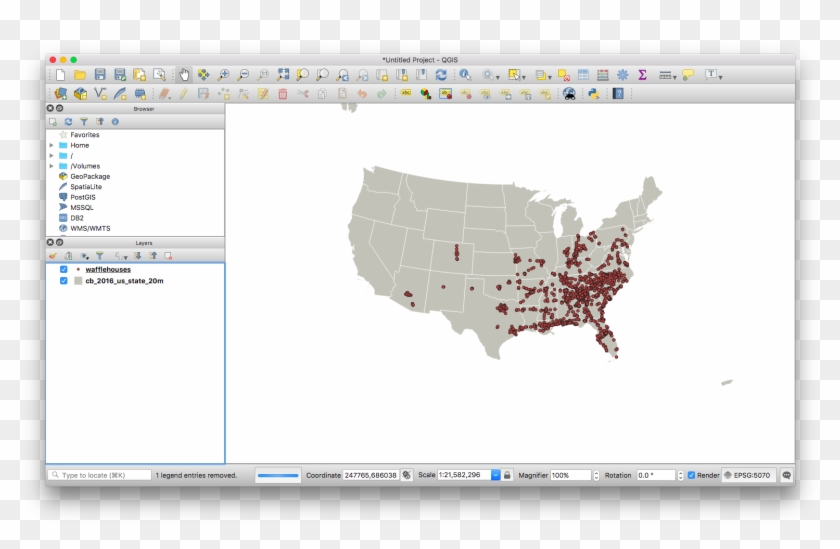Screen dimensions: 840x549
Task: Float the Layers panel
Action: tap(59, 243)
